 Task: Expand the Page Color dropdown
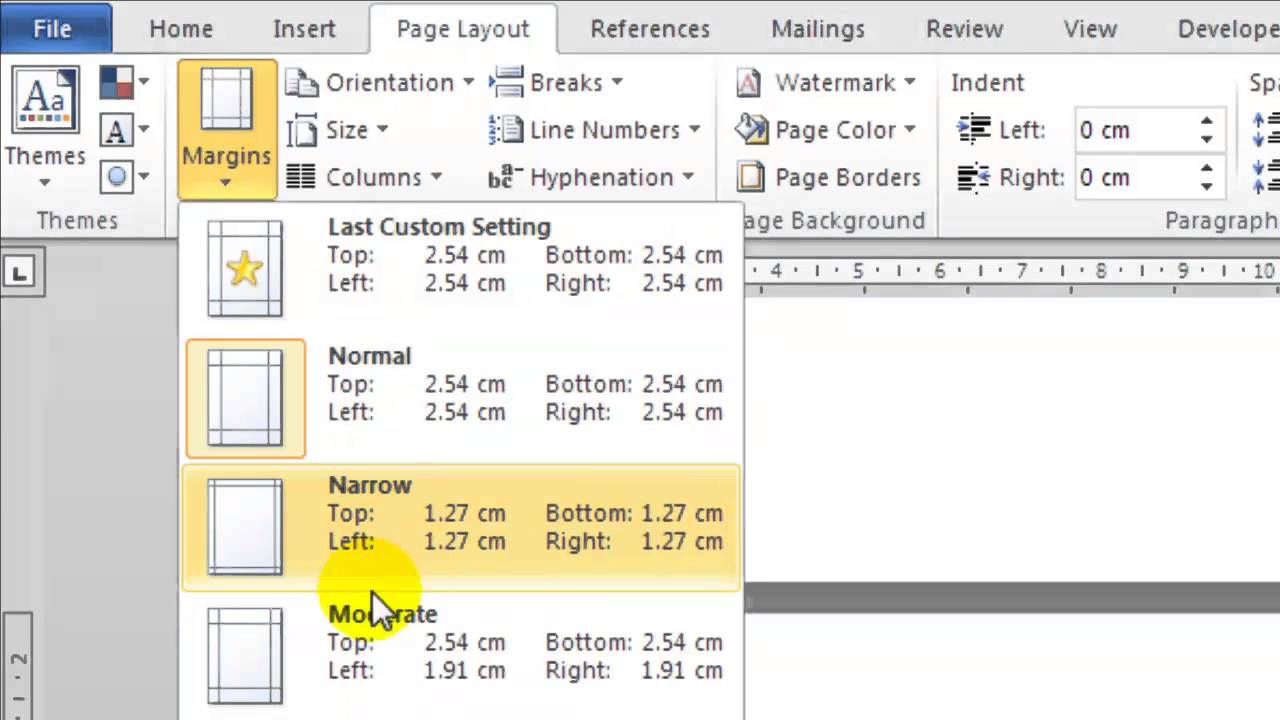tap(909, 131)
